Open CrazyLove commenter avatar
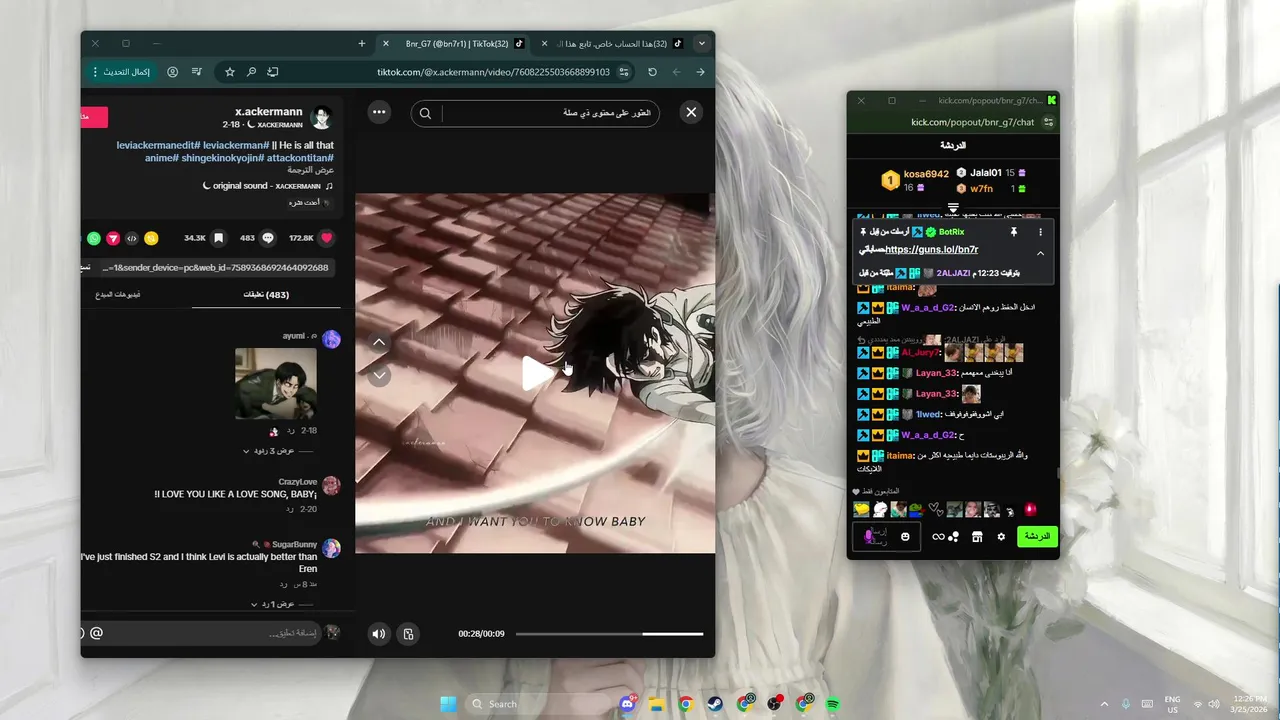This screenshot has height=720, width=1280. 331,486
